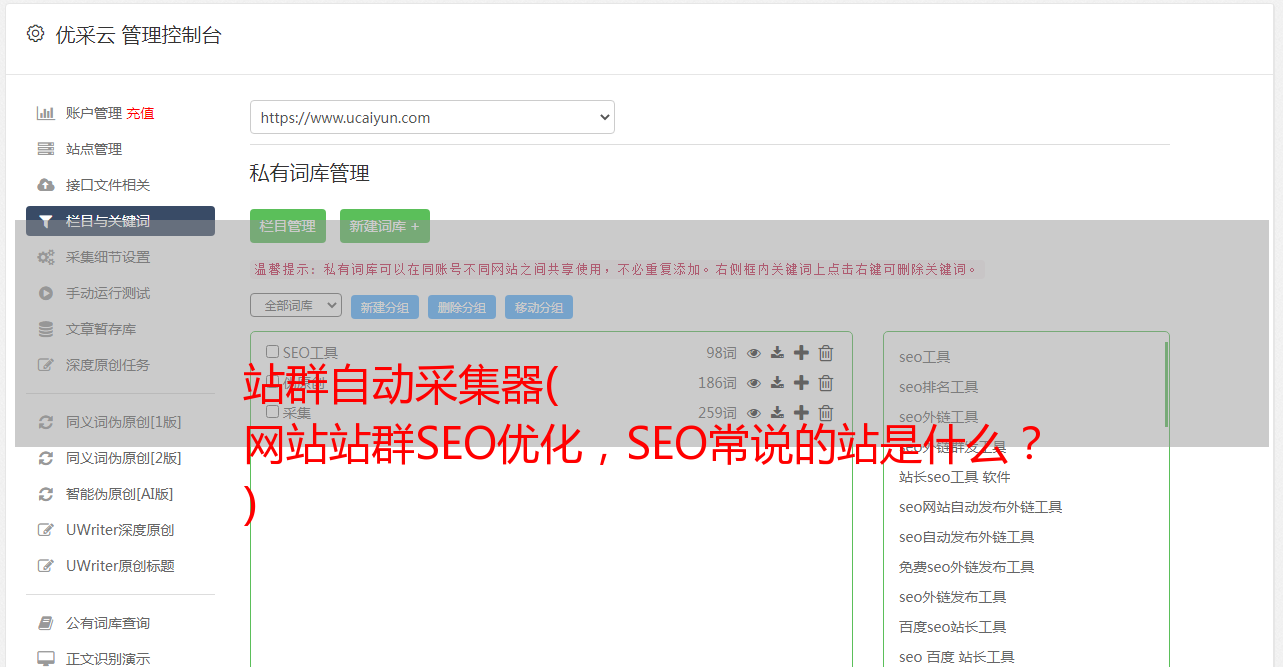This screenshot has width=1283, height=667.
Task: Click the 新建分组 button
Action: click(x=385, y=307)
